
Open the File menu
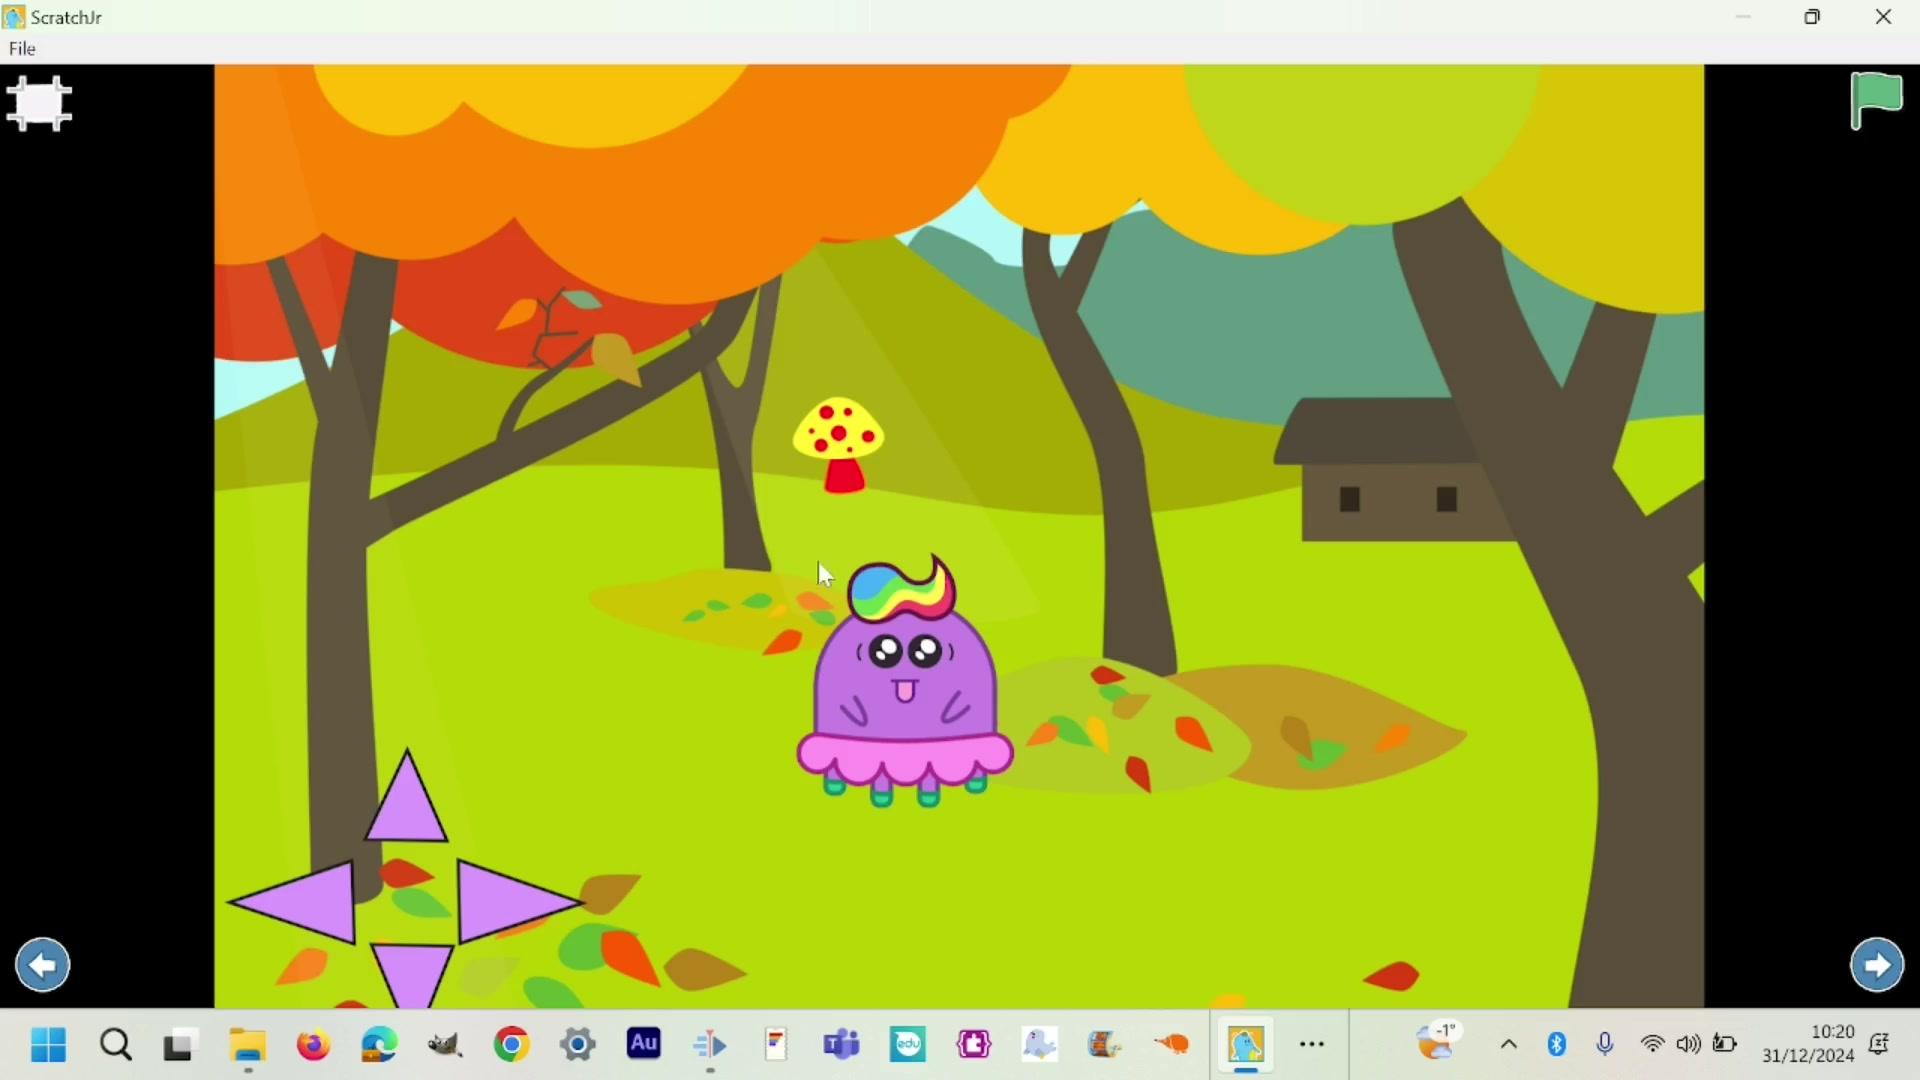[22, 49]
